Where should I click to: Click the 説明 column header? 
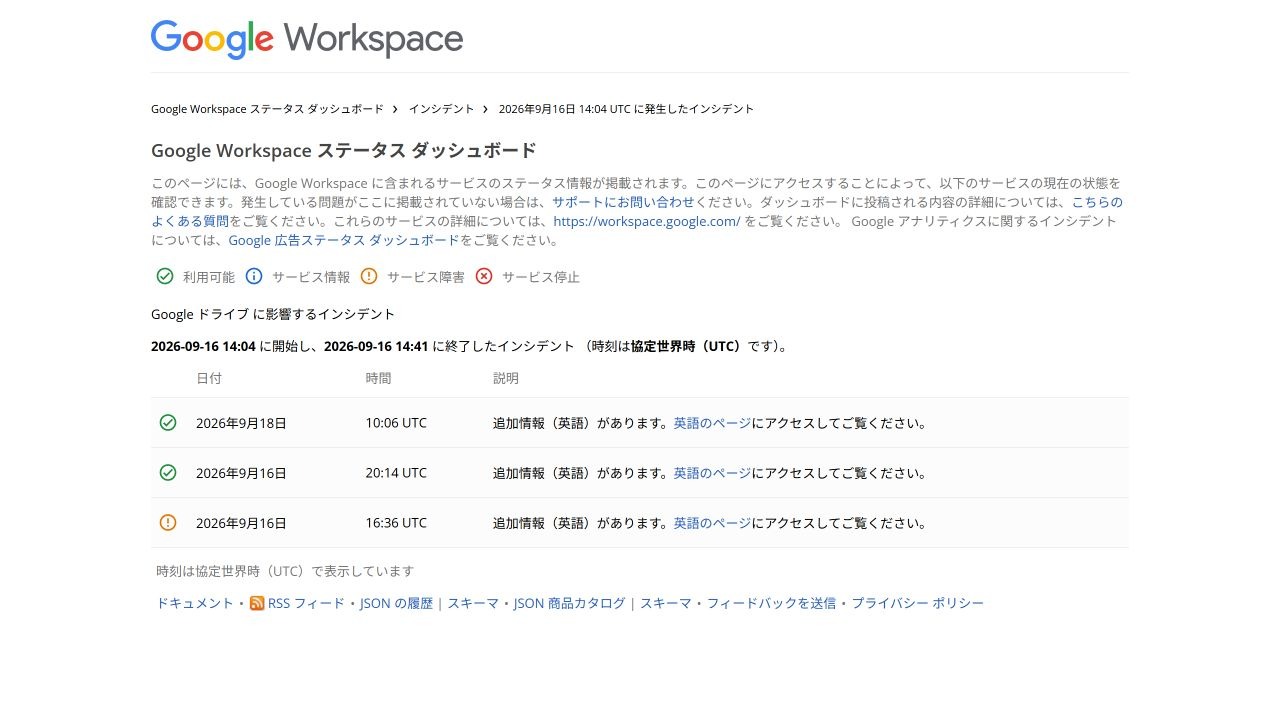click(x=506, y=378)
